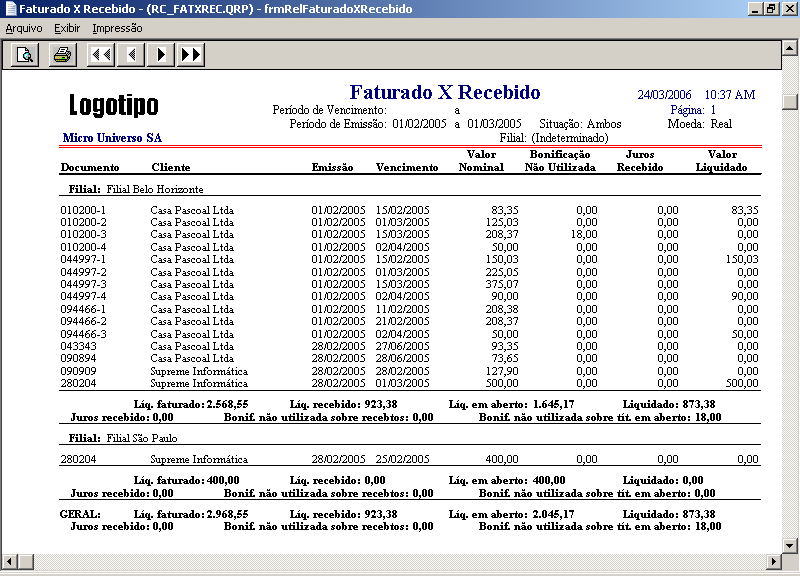
Task: Click Líq. em aberto: 1.645,17
Action: 511,405
